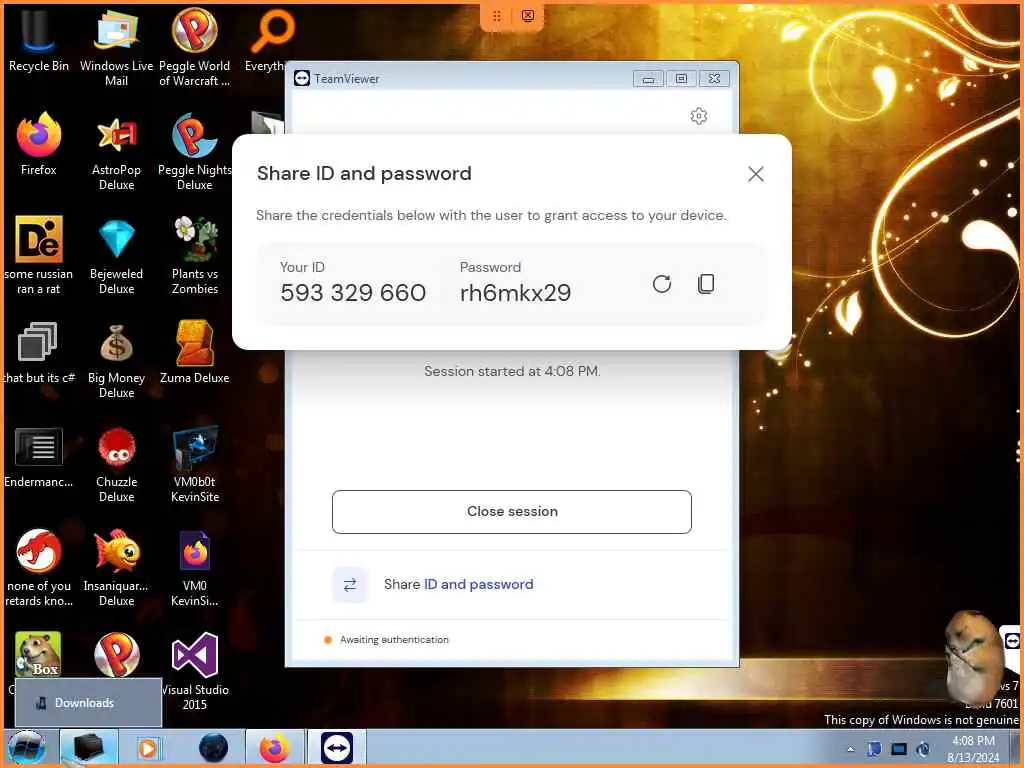Click the Close session button

511,511
